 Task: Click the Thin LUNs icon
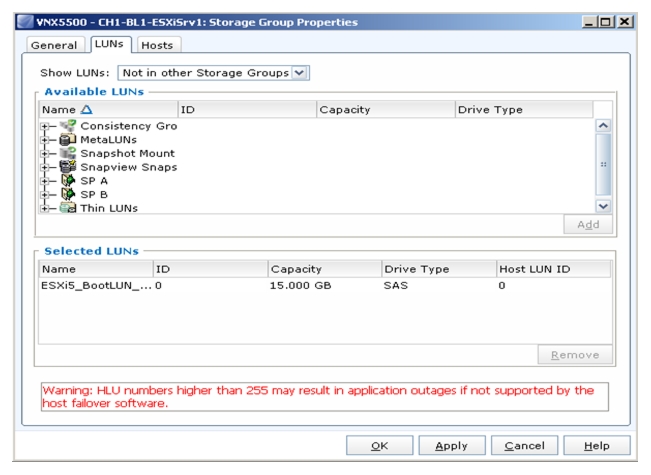click(68, 208)
